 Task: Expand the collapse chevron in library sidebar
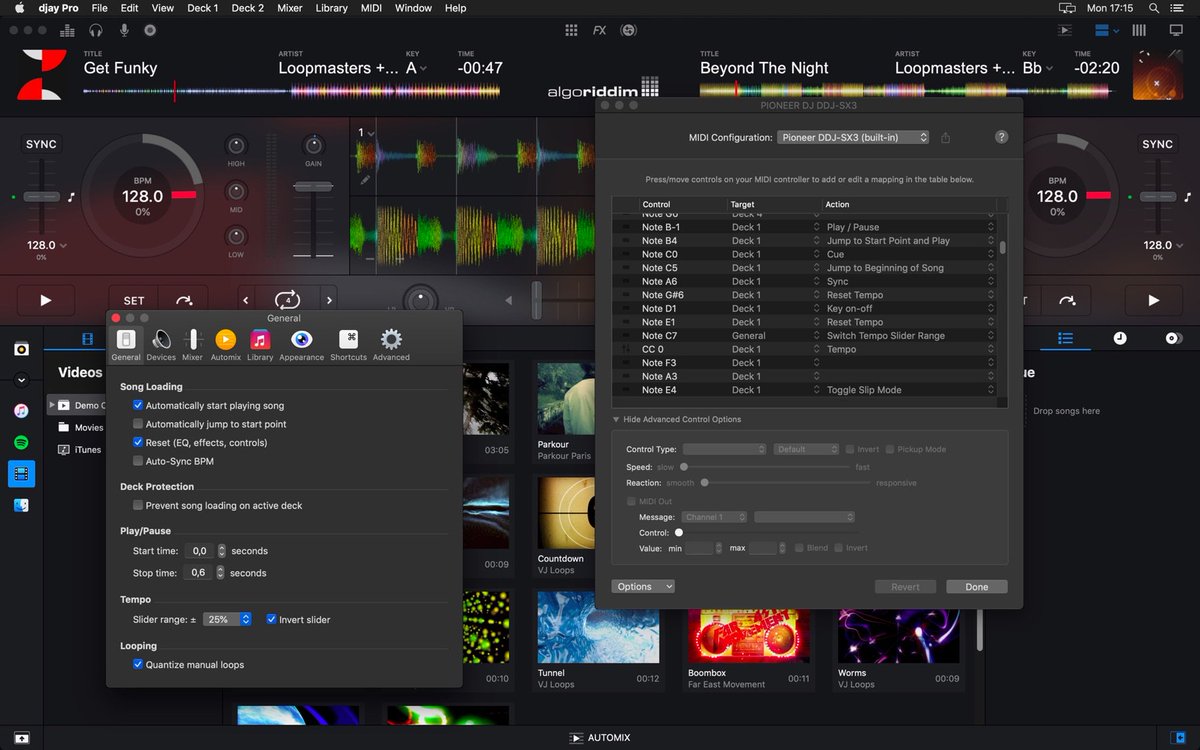pos(21,380)
